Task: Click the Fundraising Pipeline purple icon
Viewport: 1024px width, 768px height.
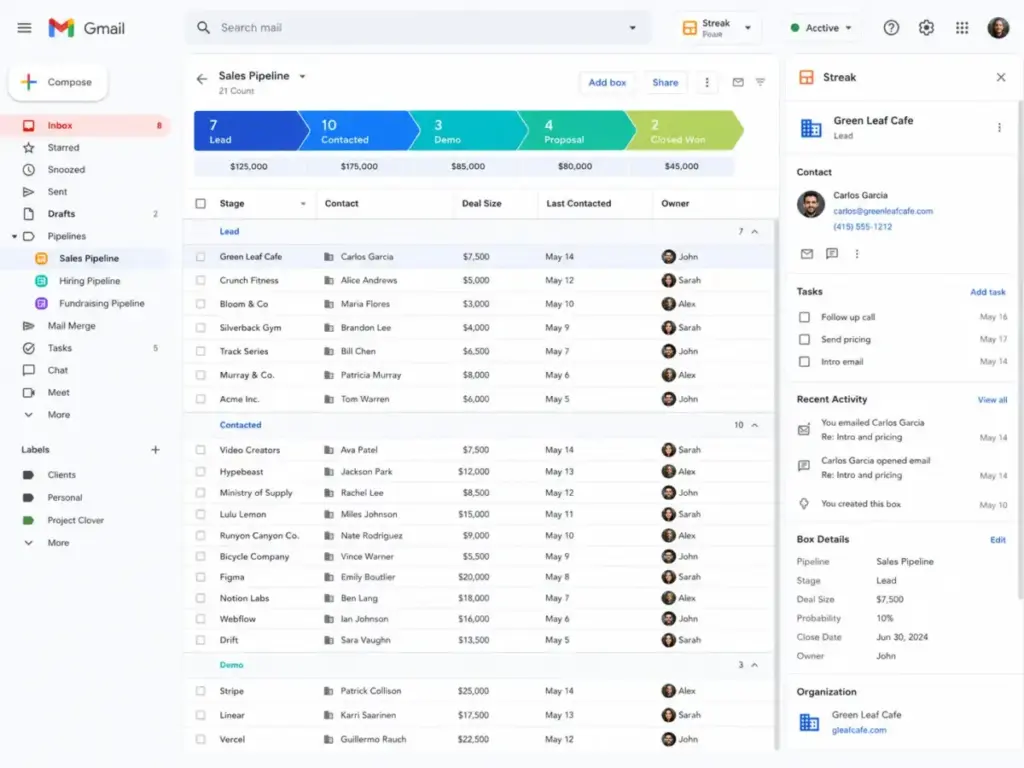Action: 41,303
